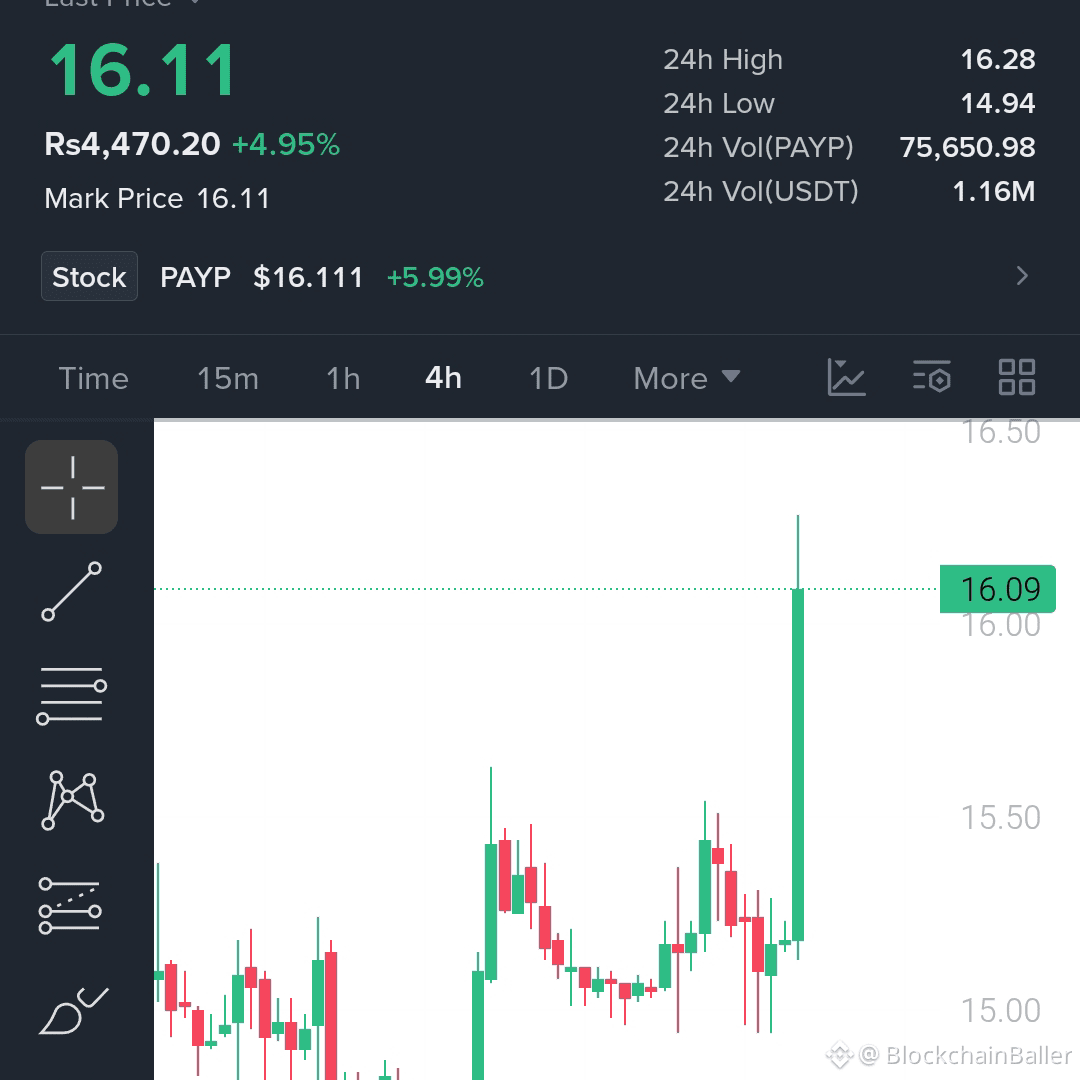
Task: Tap the Rs4,470.20 converted price
Action: click(x=132, y=144)
